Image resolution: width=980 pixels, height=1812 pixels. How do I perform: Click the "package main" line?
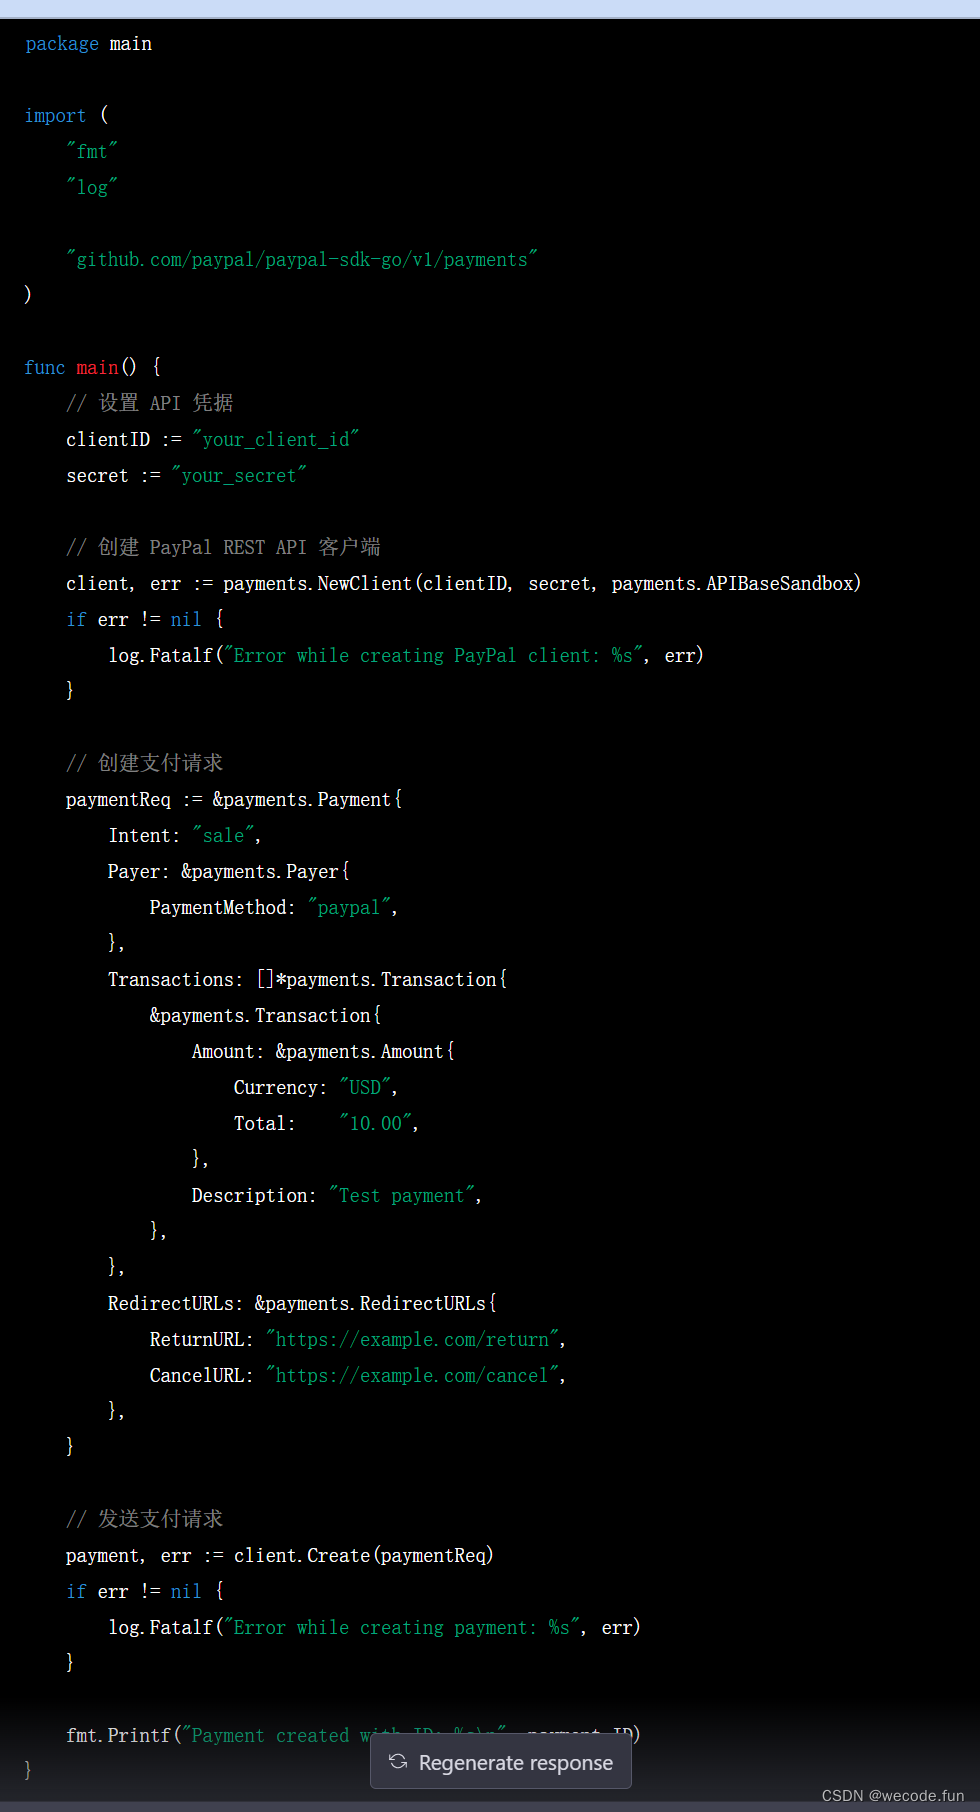[88, 44]
